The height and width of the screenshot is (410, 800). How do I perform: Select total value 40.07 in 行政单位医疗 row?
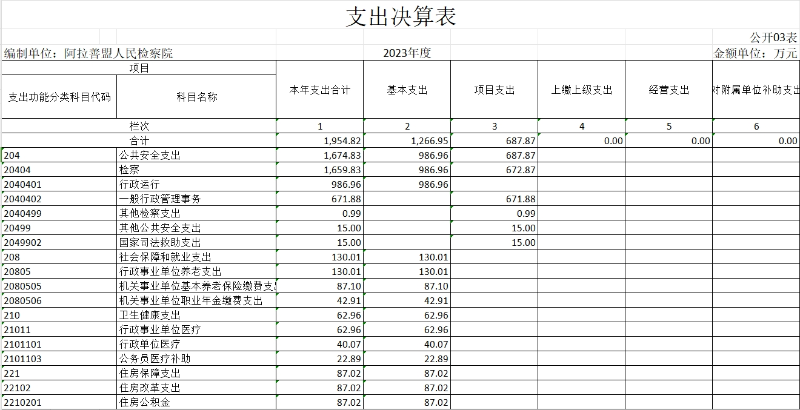[x=320, y=345]
